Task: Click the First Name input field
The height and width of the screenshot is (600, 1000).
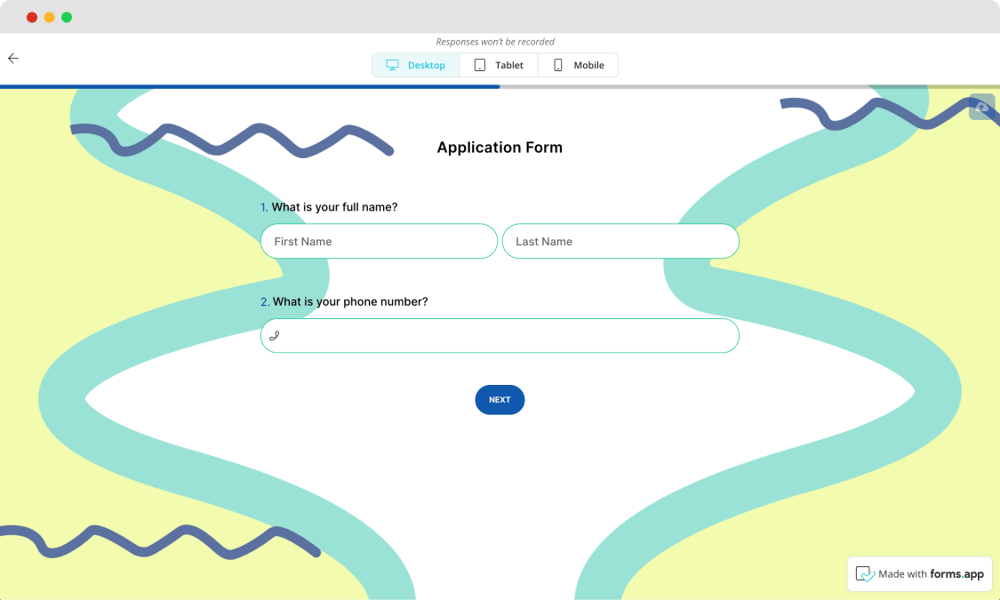Action: click(x=378, y=241)
